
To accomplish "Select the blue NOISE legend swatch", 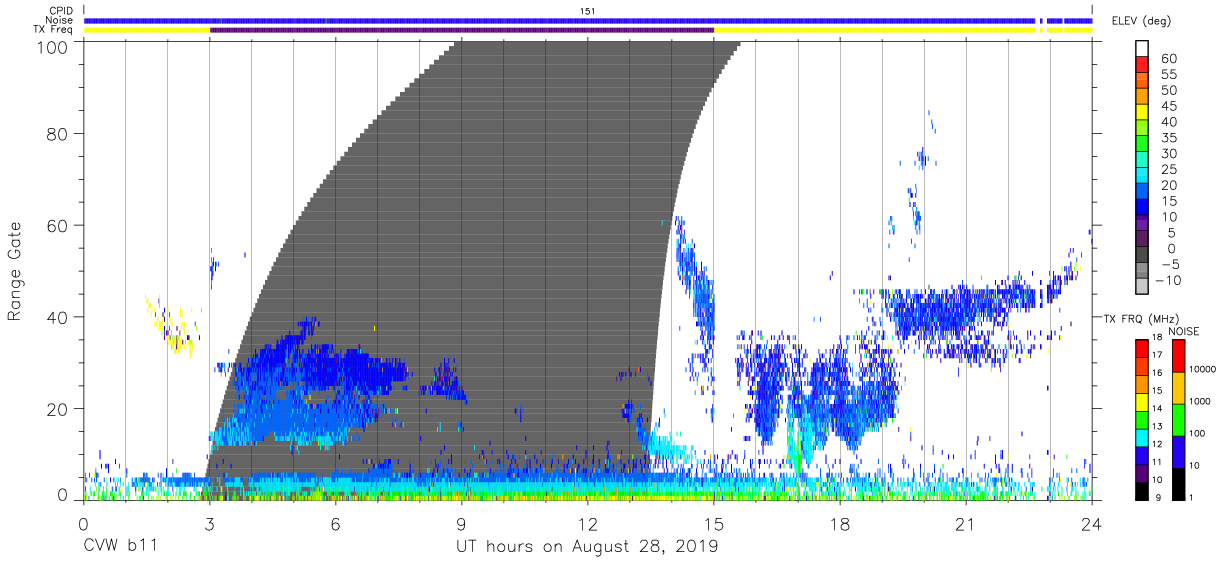I will click(x=1179, y=451).
